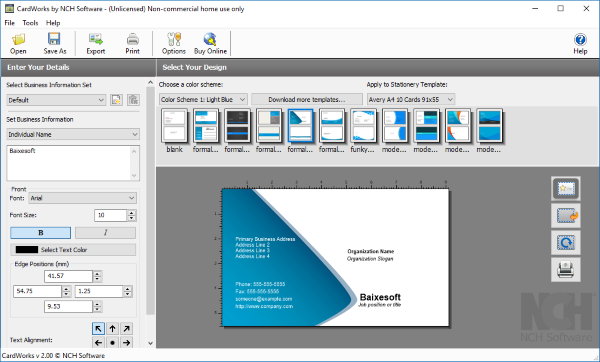Image resolution: width=600 pixels, height=362 pixels.
Task: Align text to center with dot button
Action: tap(112, 342)
